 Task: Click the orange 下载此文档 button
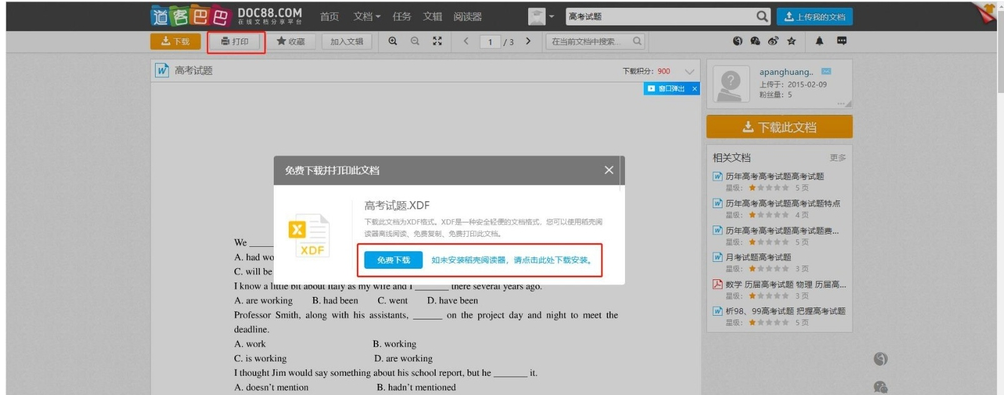[x=779, y=127]
